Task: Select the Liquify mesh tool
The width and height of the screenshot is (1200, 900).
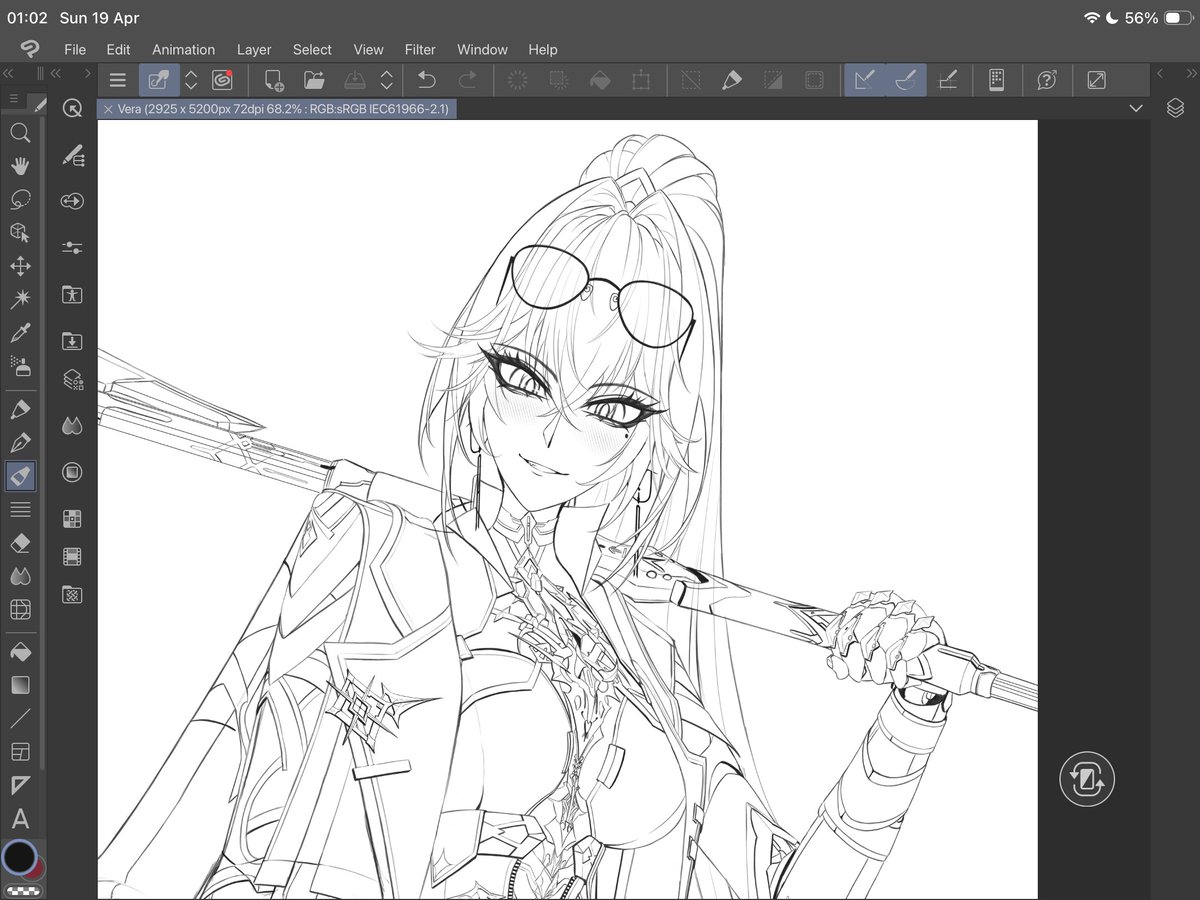Action: tap(20, 609)
